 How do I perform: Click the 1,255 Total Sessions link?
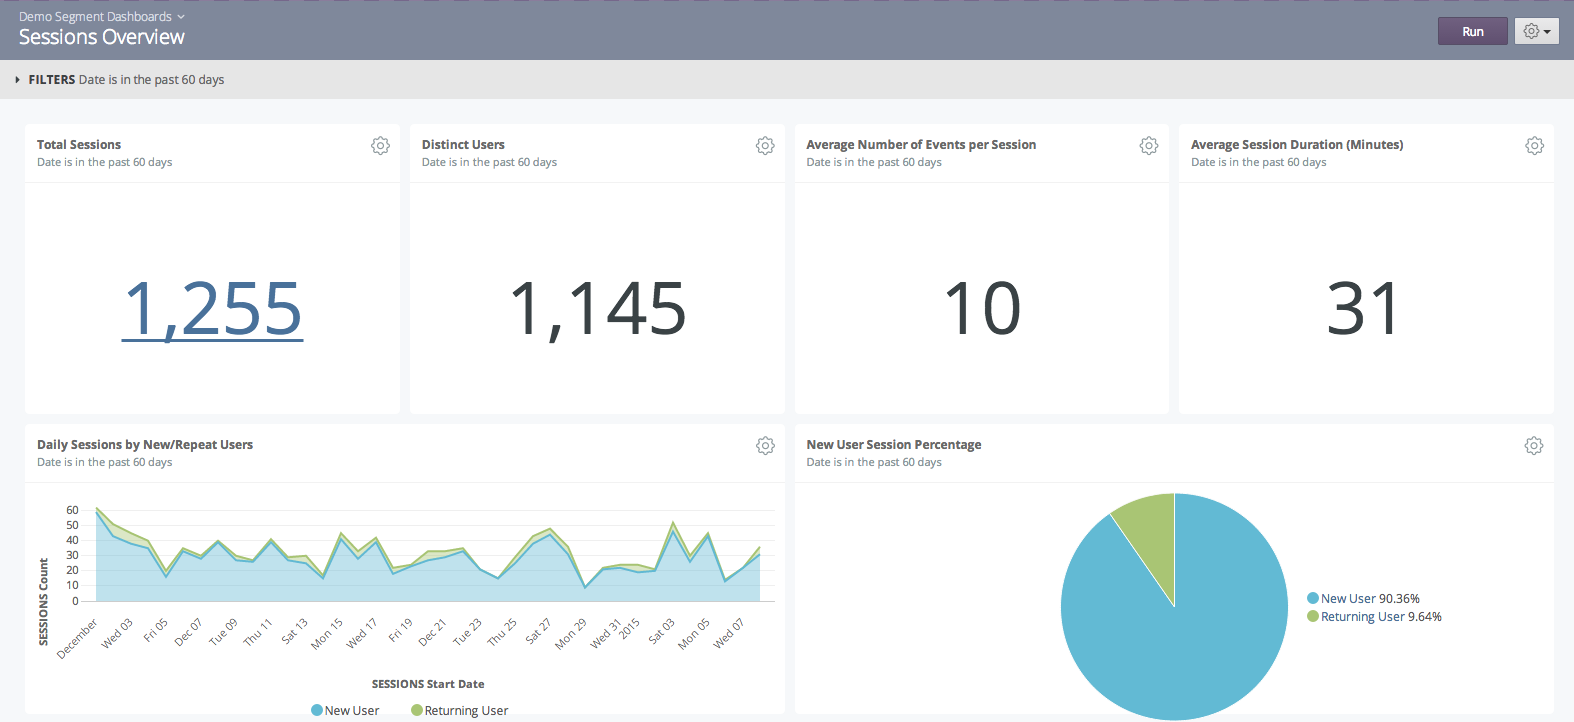(212, 309)
